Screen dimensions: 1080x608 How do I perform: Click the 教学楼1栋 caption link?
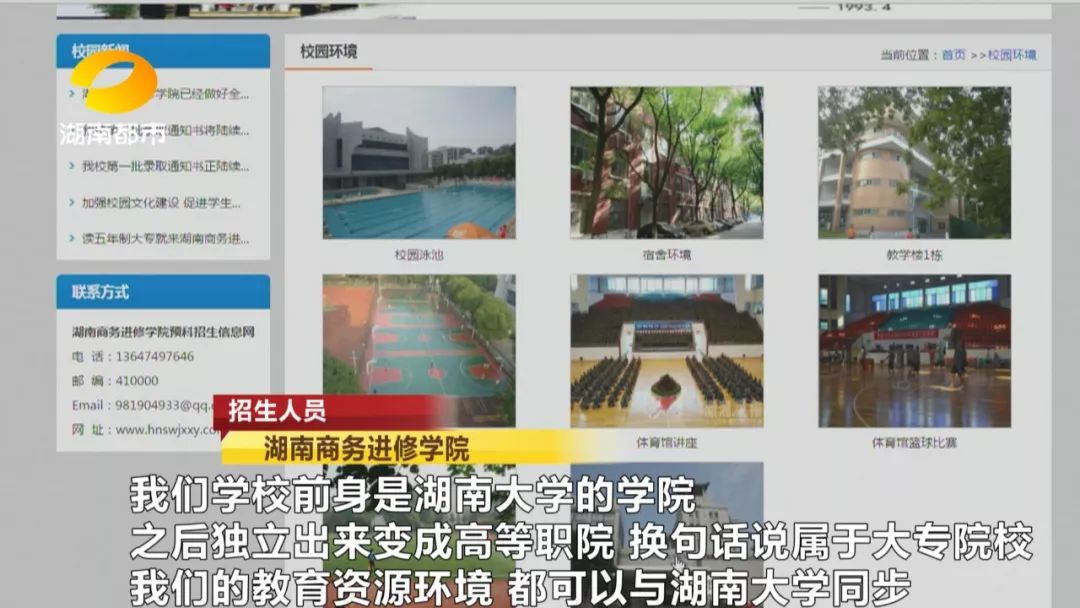[915, 255]
